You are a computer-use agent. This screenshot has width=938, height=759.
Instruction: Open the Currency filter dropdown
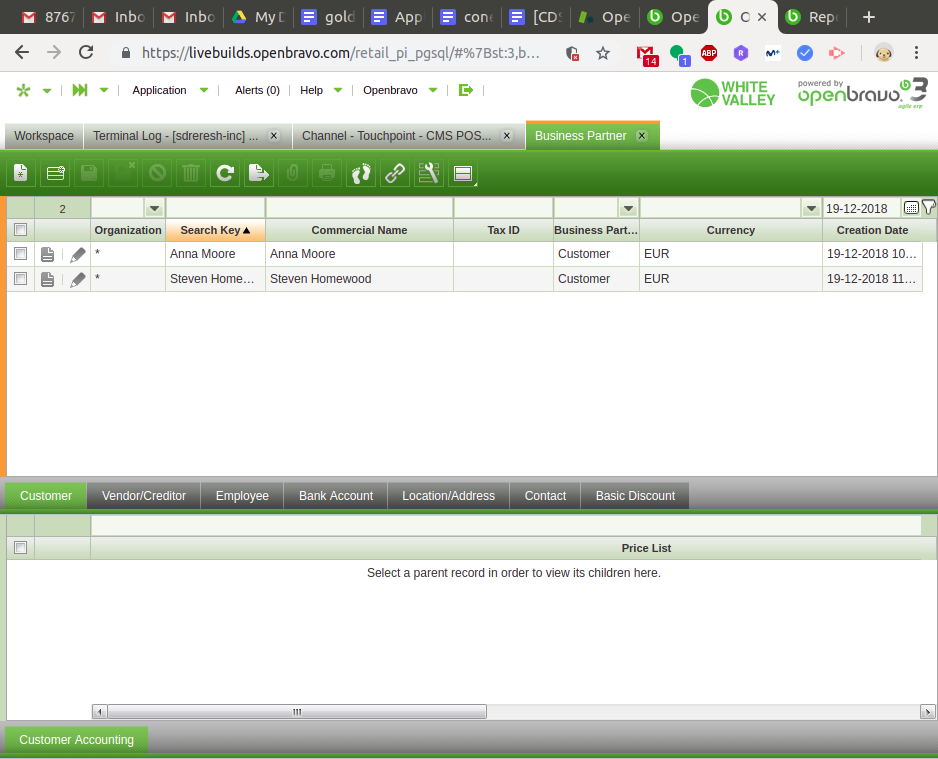[x=810, y=208]
